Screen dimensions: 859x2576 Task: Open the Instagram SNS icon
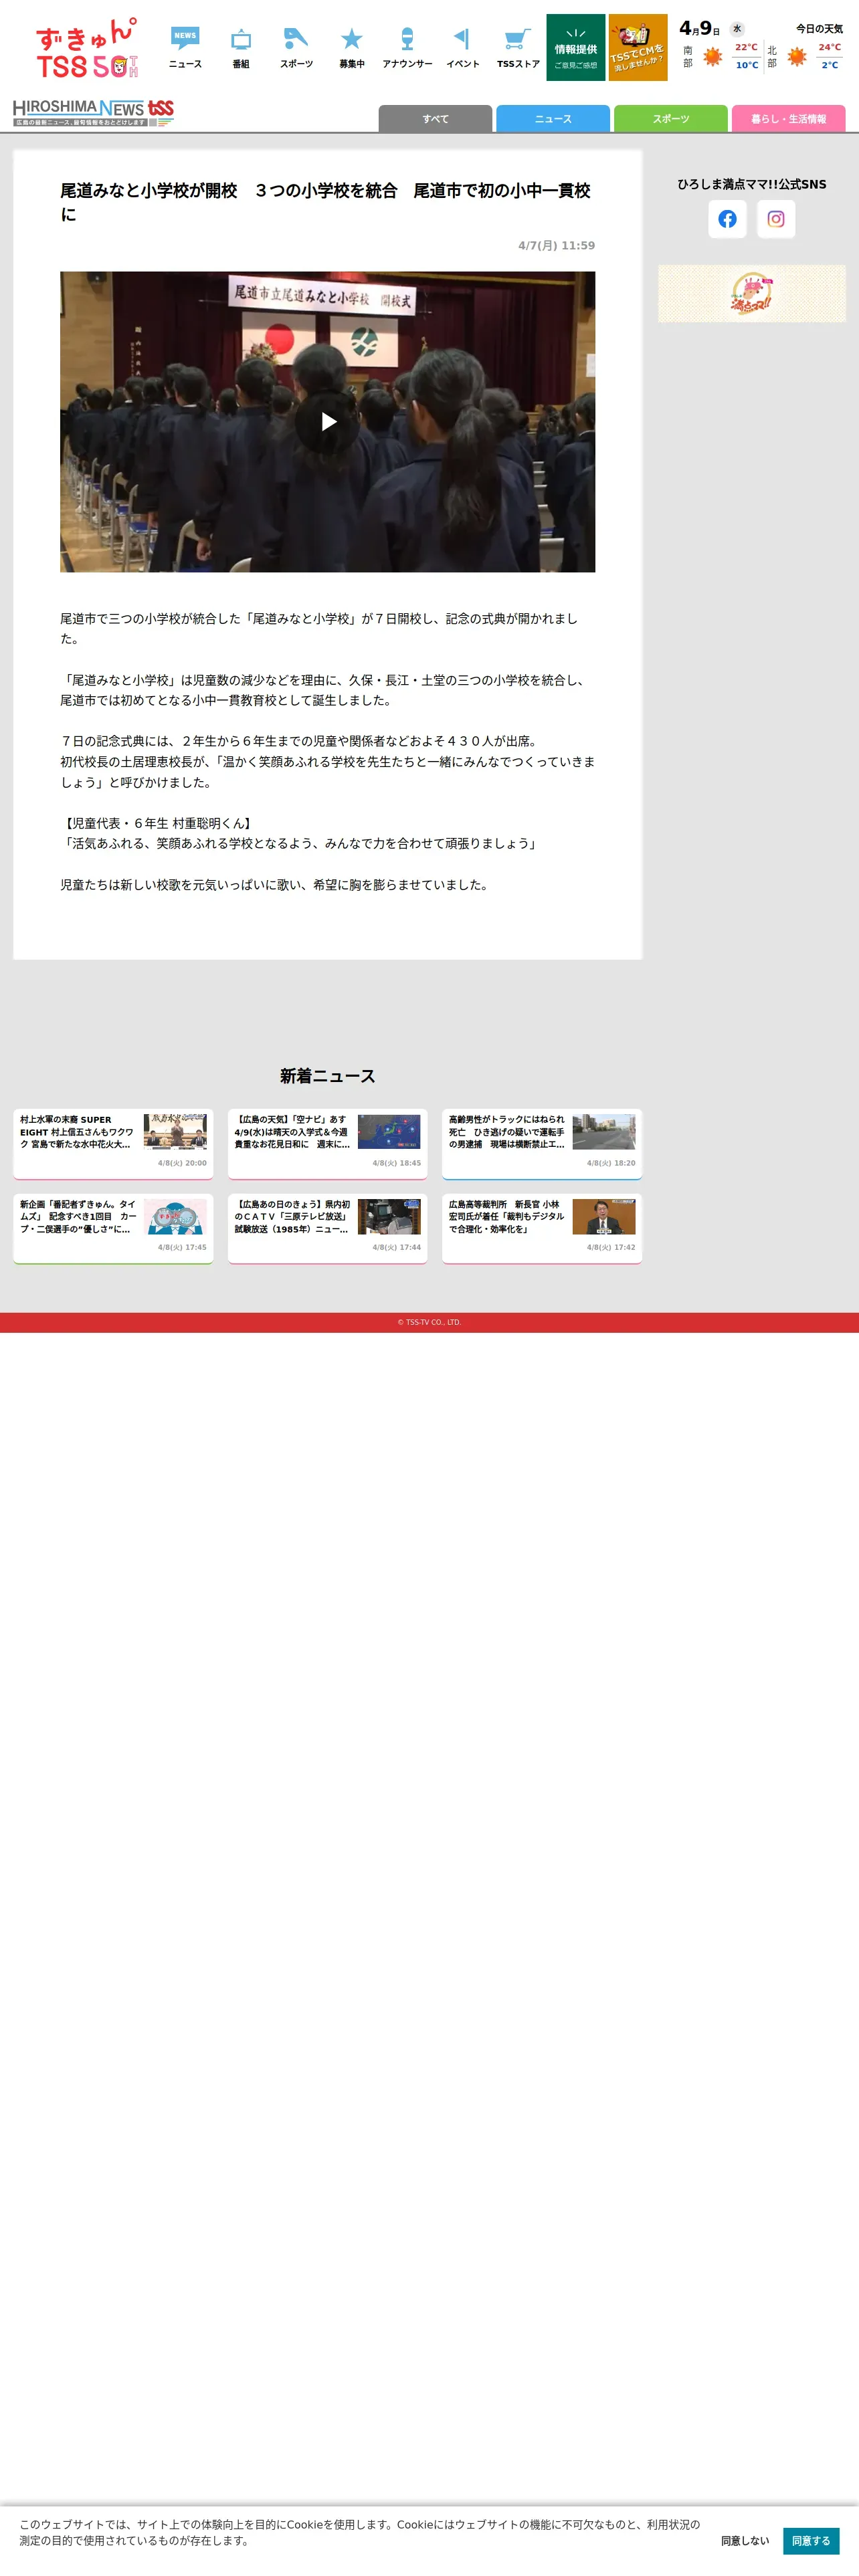776,219
